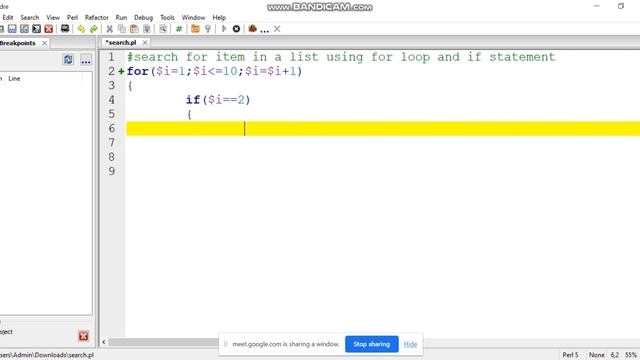The height and width of the screenshot is (360, 640).
Task: Open the Search menu
Action: pos(30,18)
